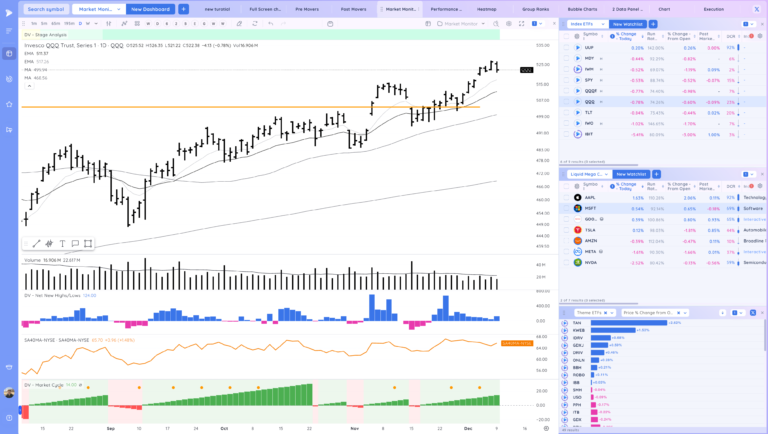768x434 pixels.
Task: Open the Bubble Charts tab
Action: (x=582, y=8)
